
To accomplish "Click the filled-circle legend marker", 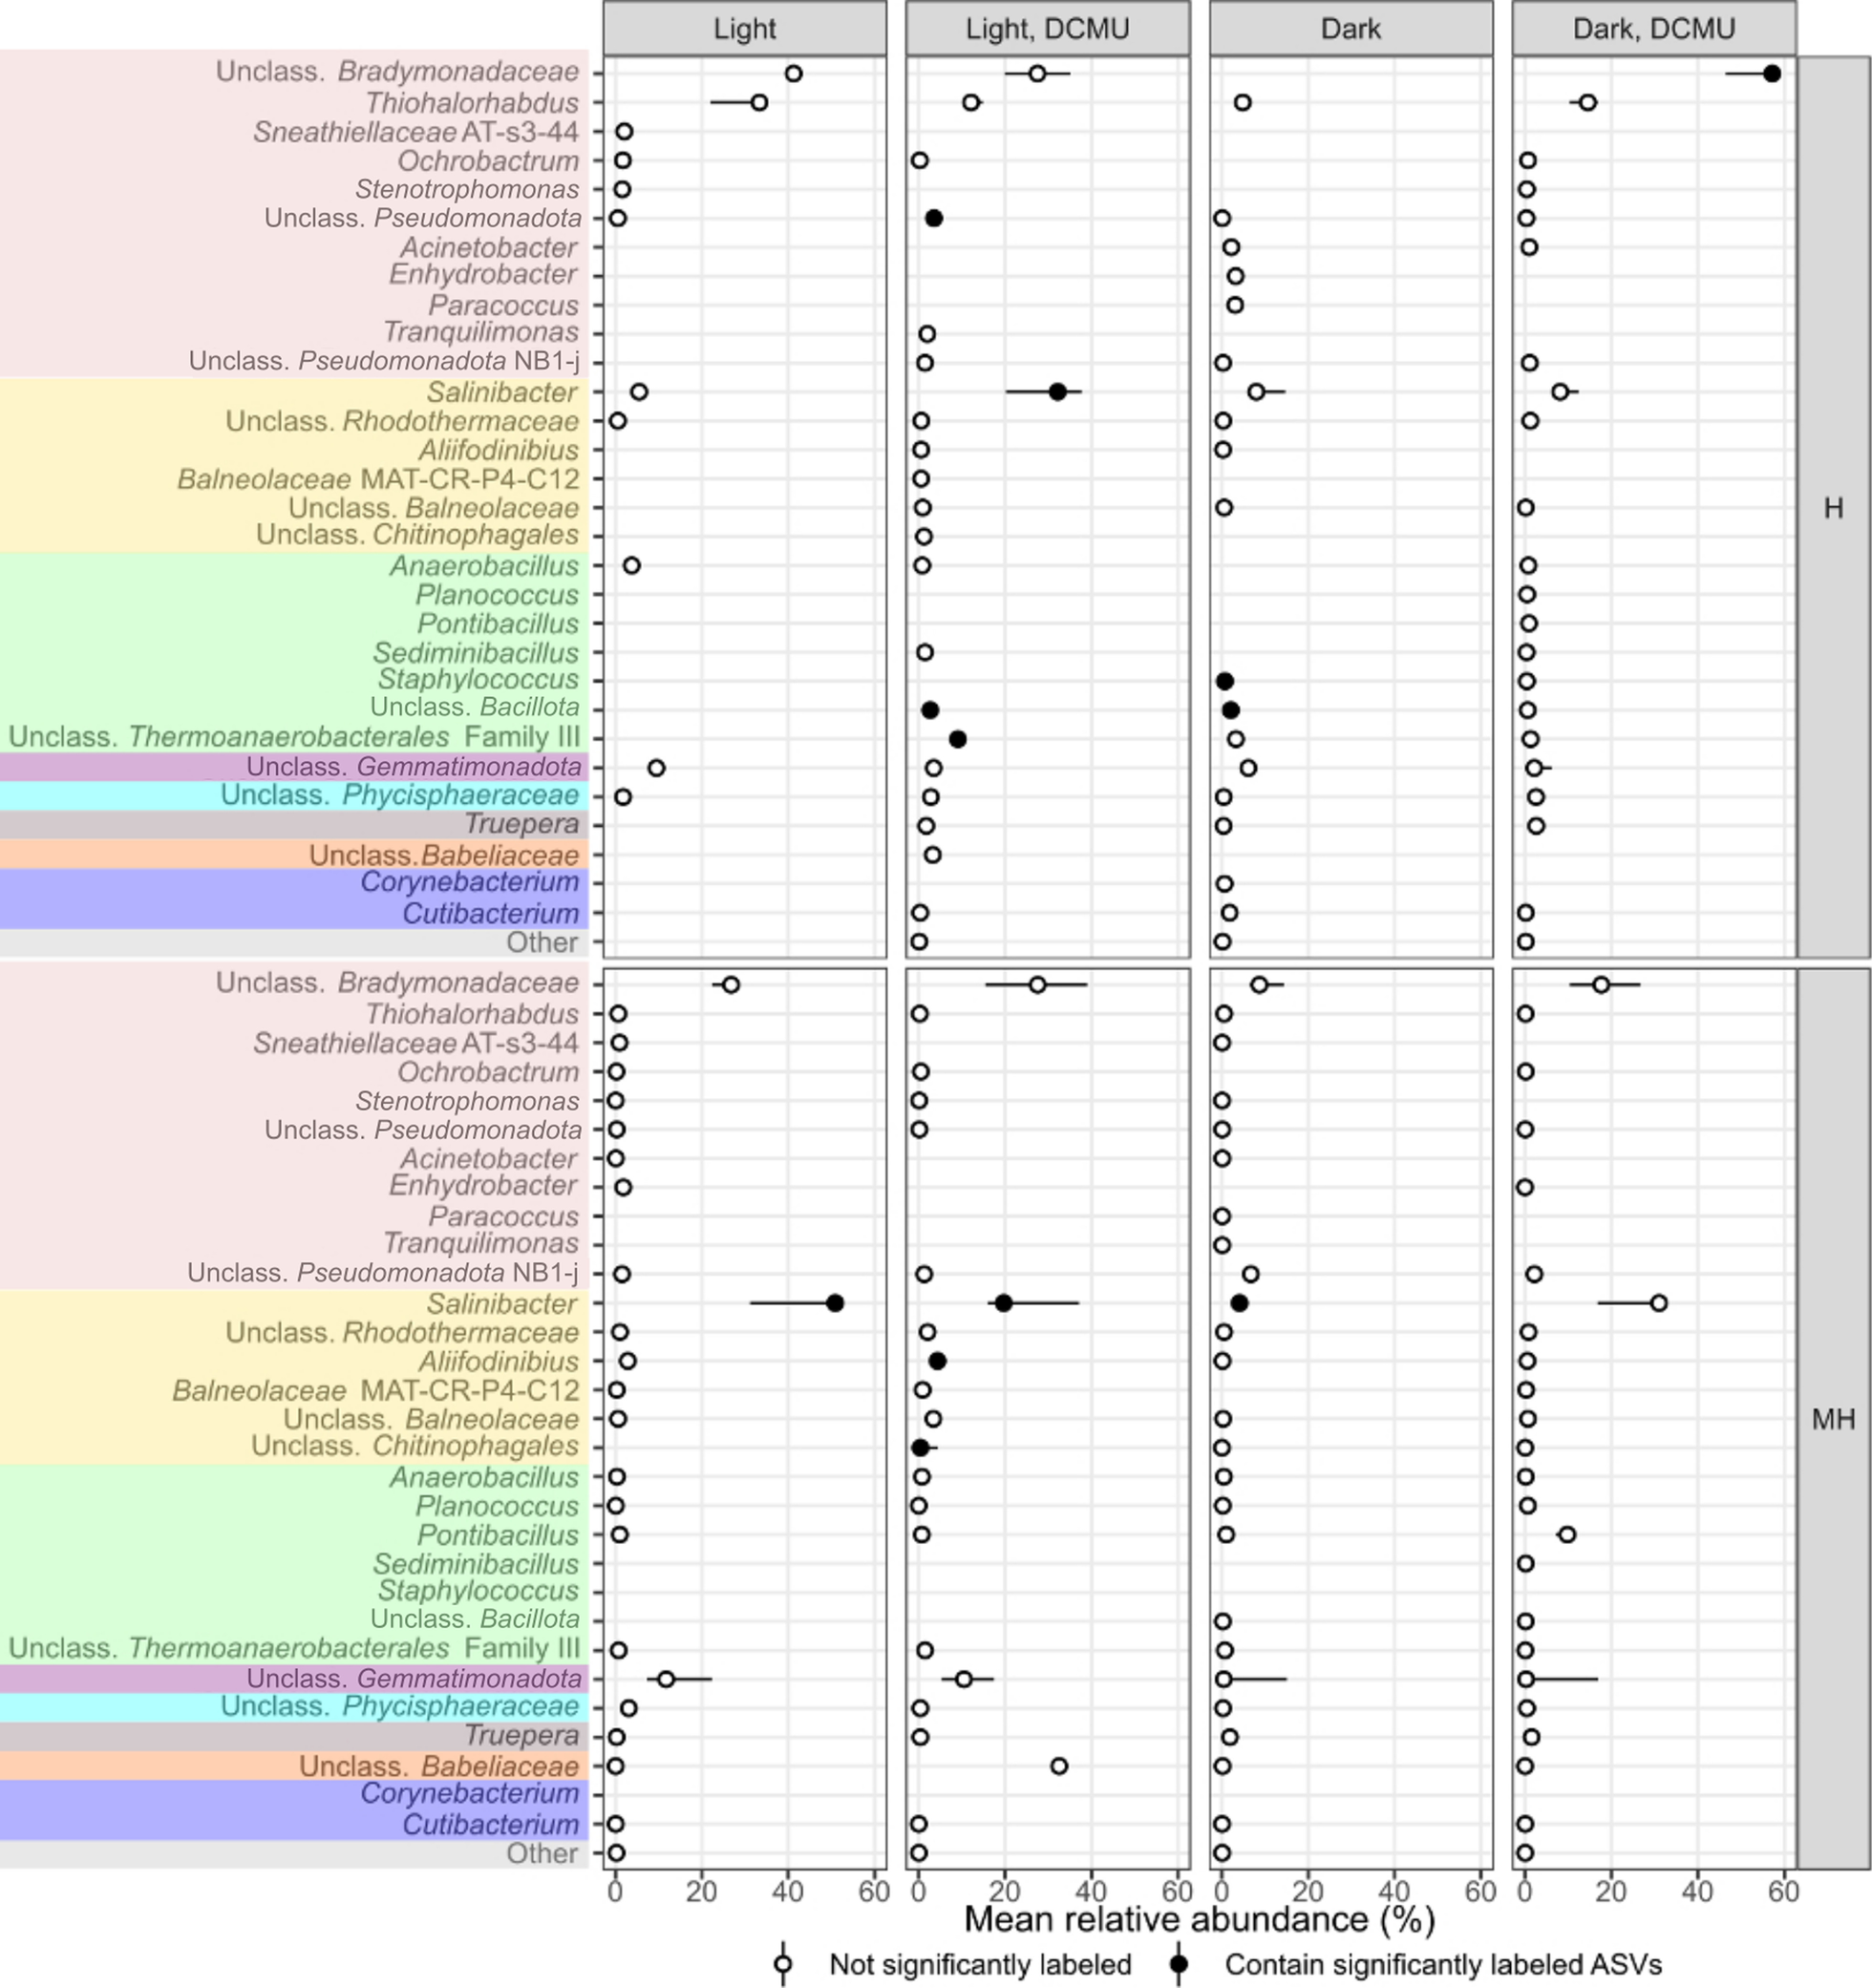I will (1179, 1964).
